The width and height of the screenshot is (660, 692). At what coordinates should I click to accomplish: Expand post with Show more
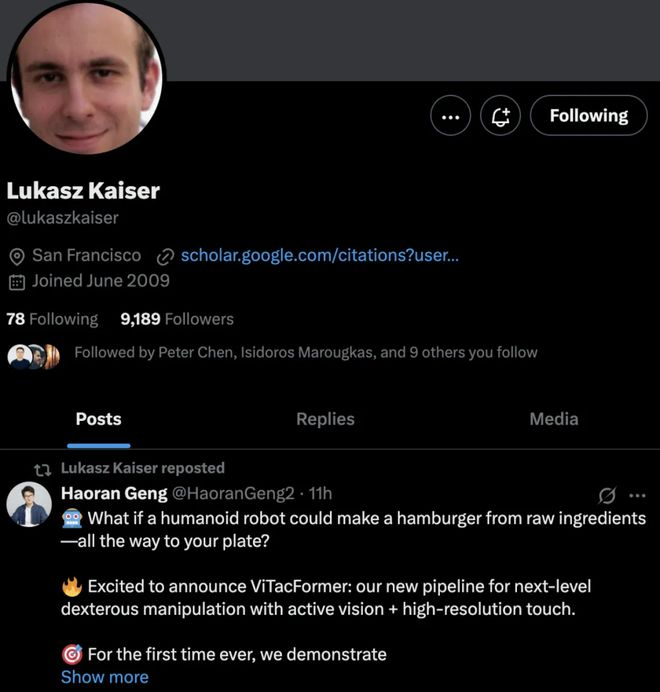(x=104, y=677)
